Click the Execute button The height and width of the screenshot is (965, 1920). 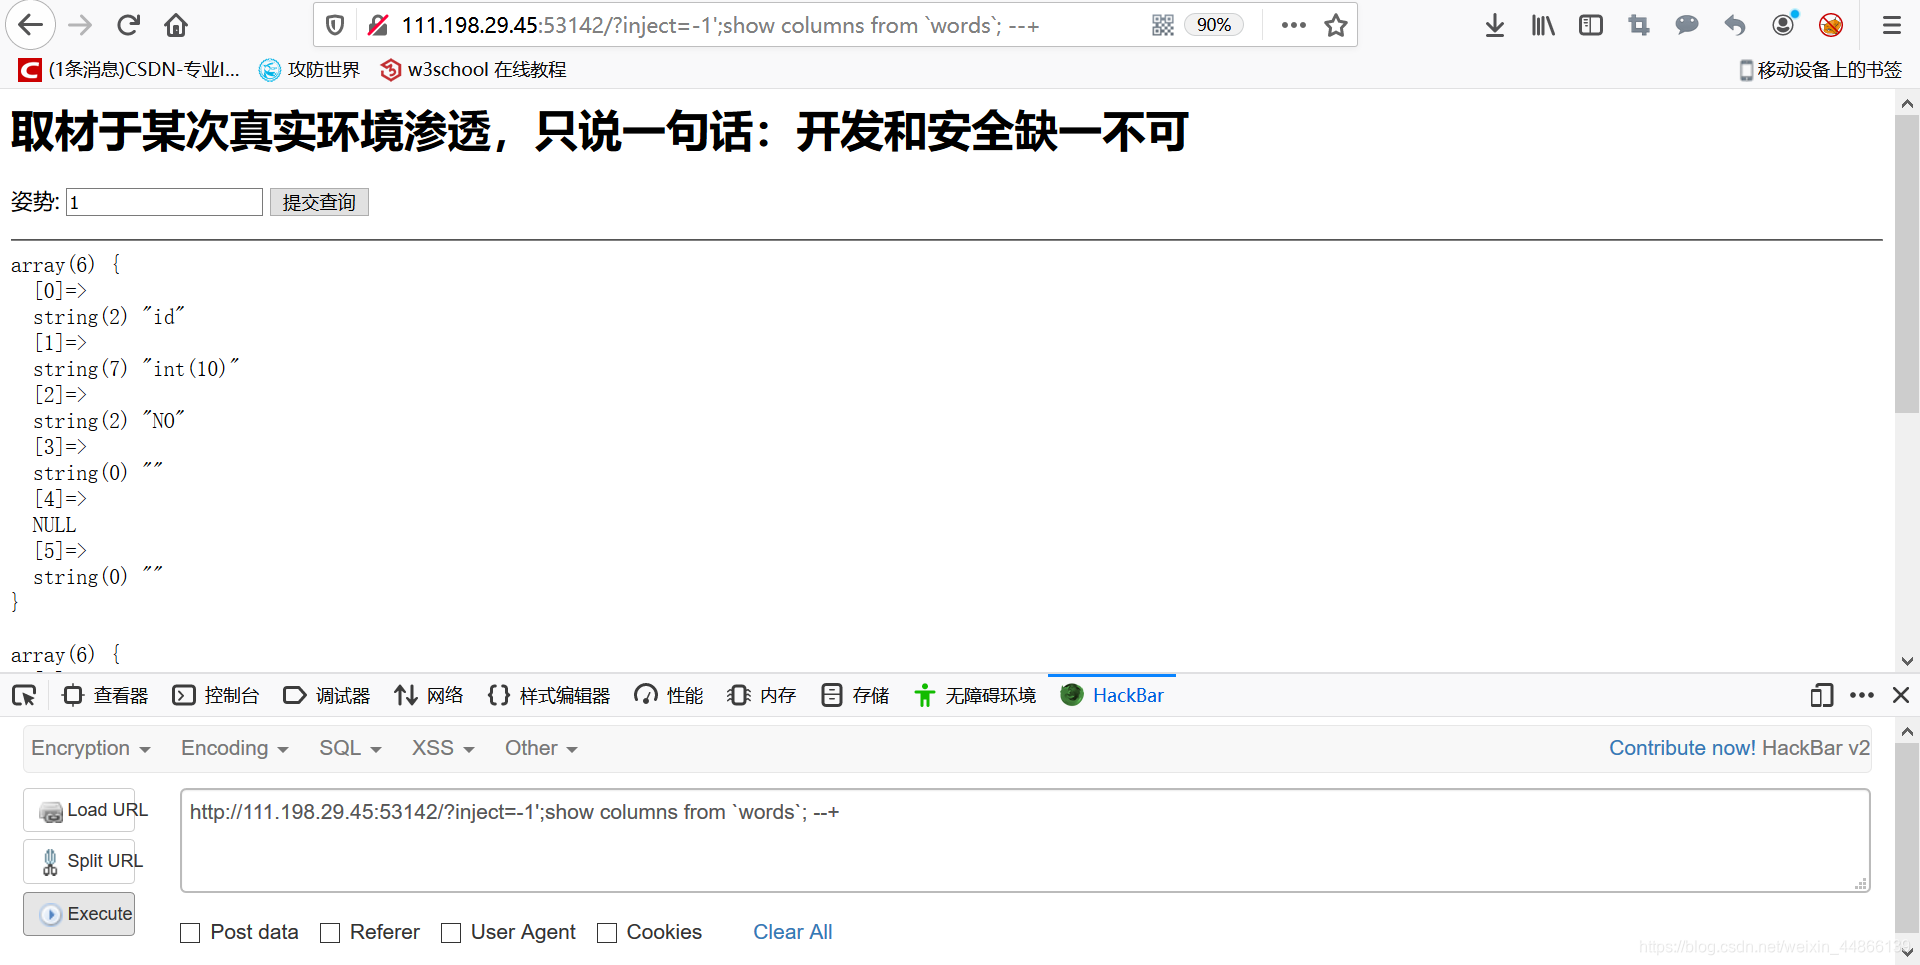pyautogui.click(x=79, y=914)
